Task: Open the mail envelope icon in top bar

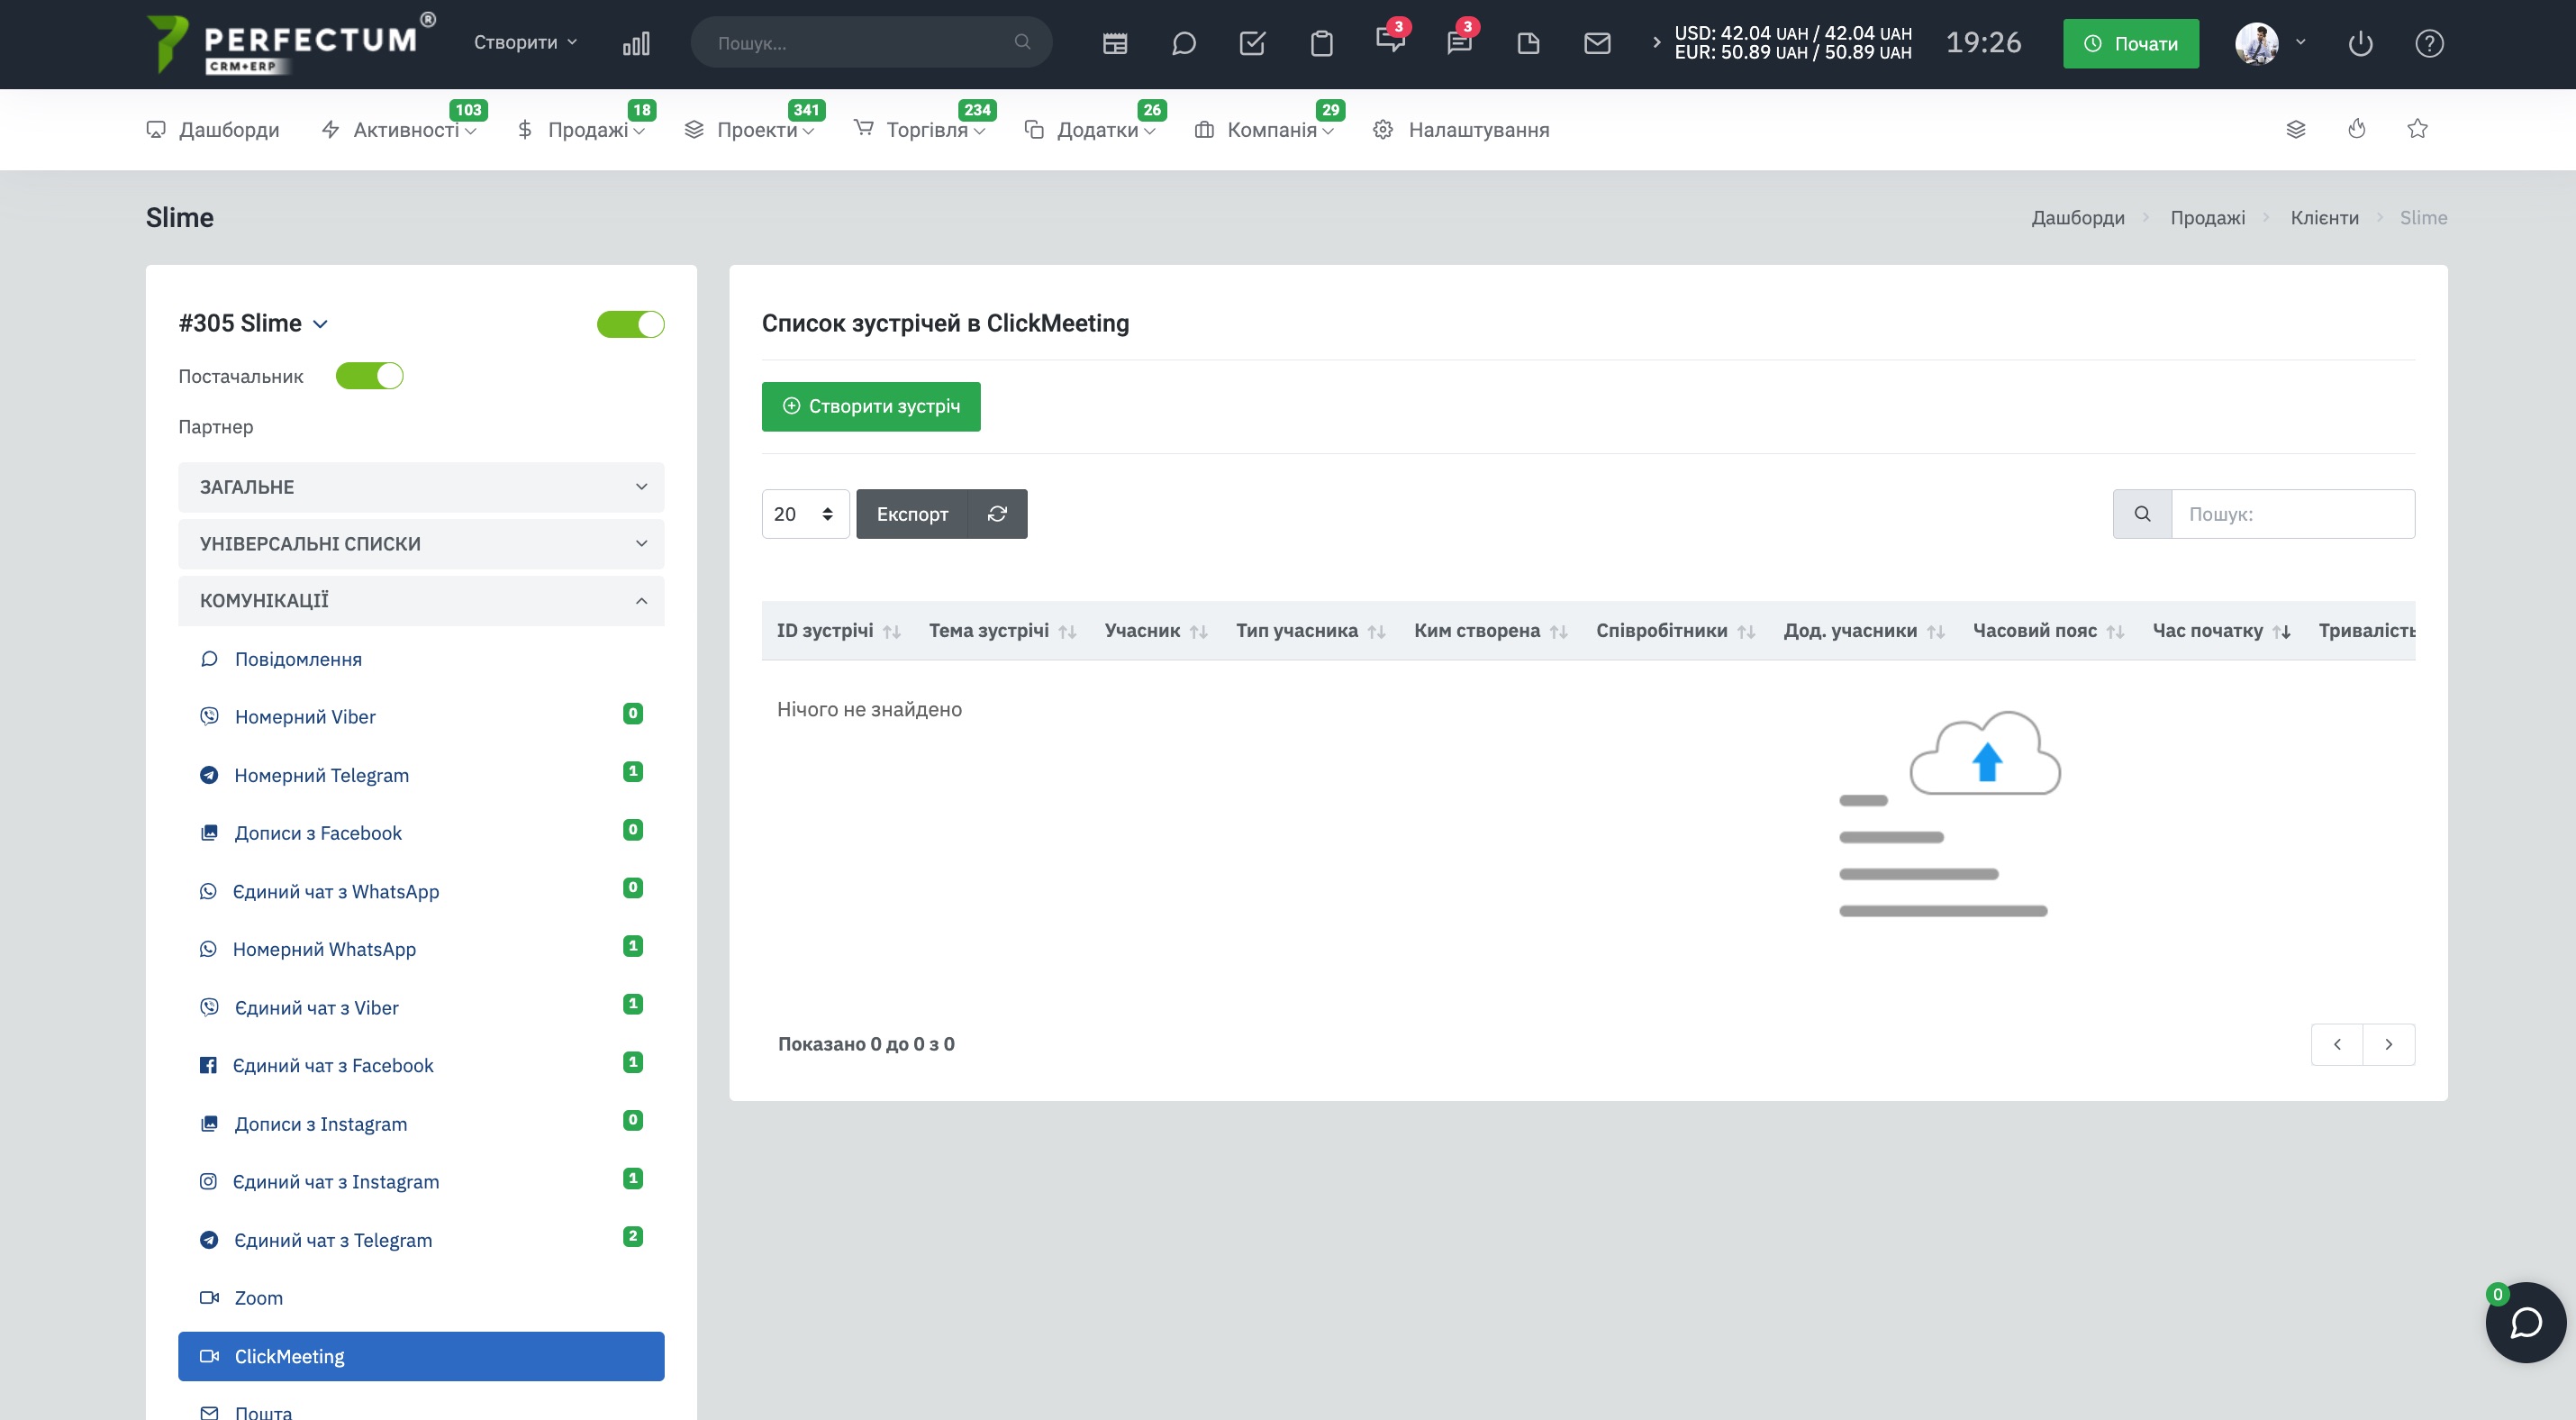Action: pyautogui.click(x=1597, y=43)
